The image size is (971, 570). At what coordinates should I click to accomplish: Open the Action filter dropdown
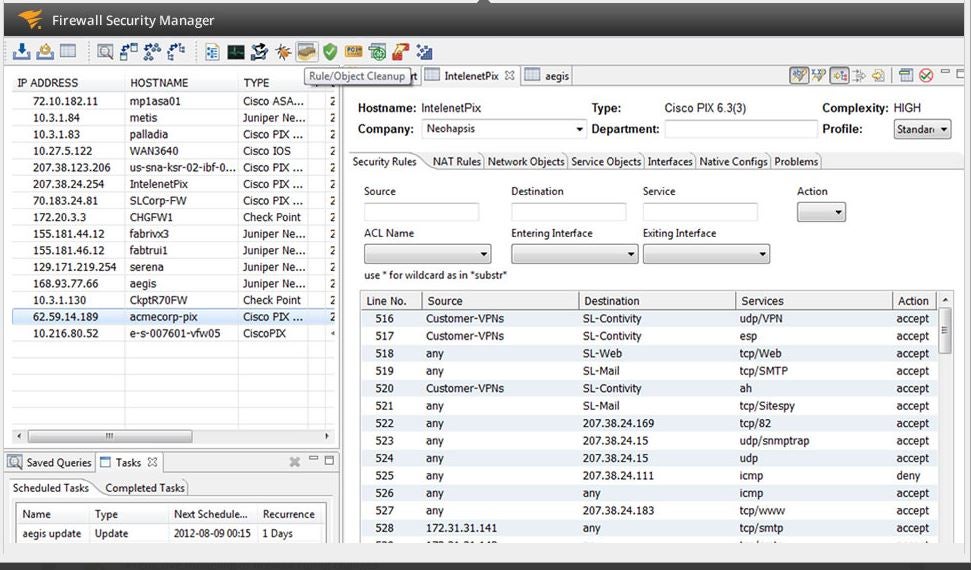pos(821,212)
